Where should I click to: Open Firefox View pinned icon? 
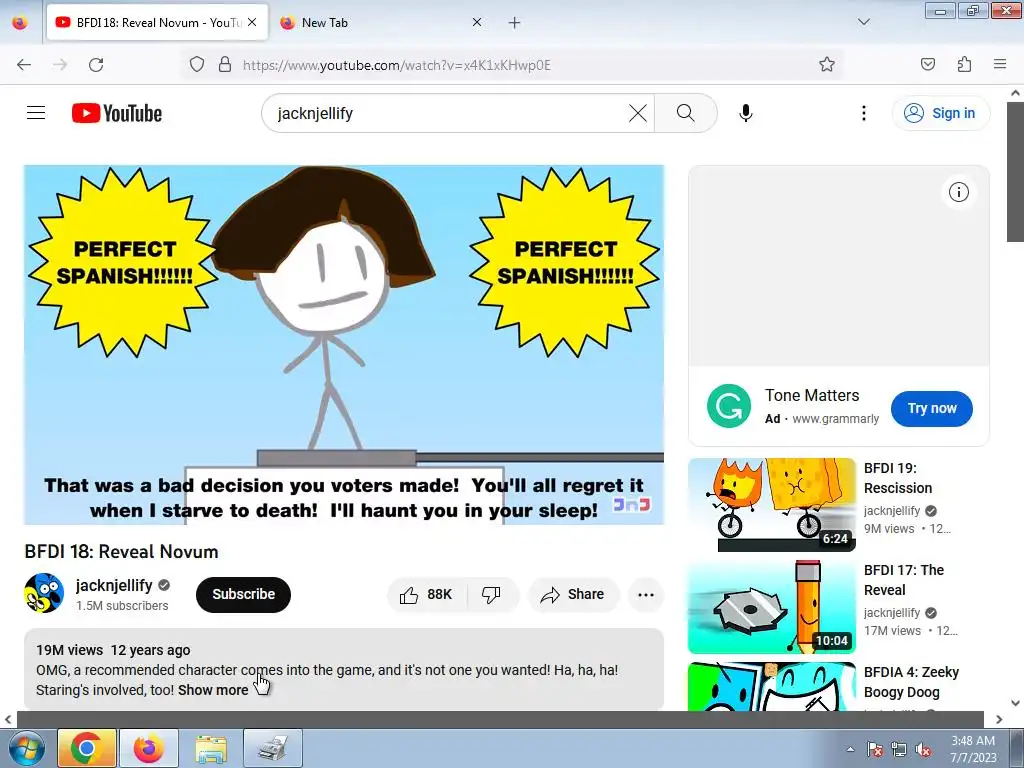[x=20, y=22]
